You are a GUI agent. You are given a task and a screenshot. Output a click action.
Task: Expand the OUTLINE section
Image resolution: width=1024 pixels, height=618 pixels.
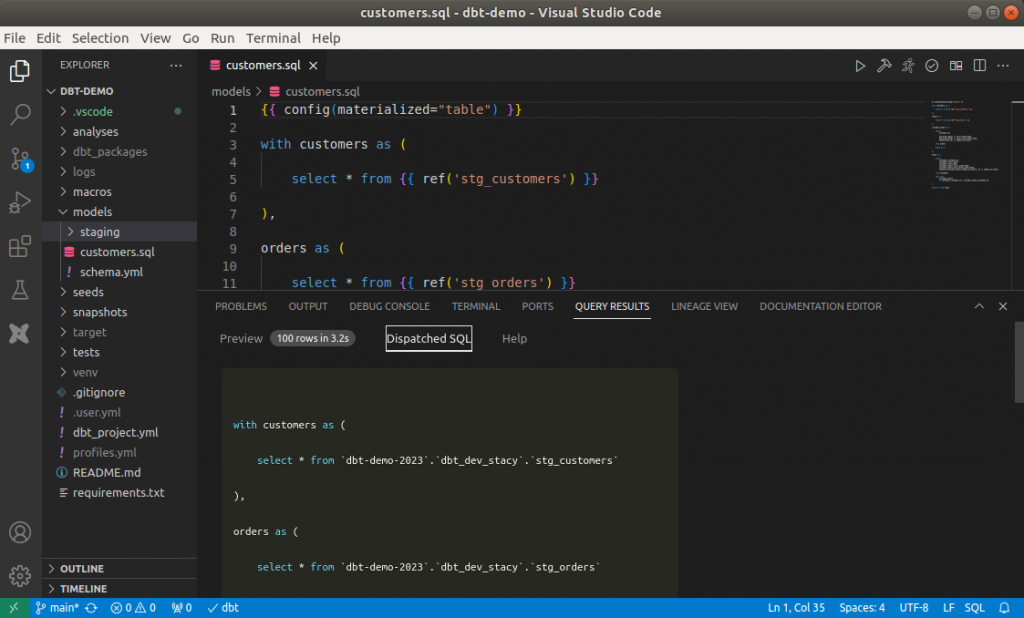(x=120, y=568)
